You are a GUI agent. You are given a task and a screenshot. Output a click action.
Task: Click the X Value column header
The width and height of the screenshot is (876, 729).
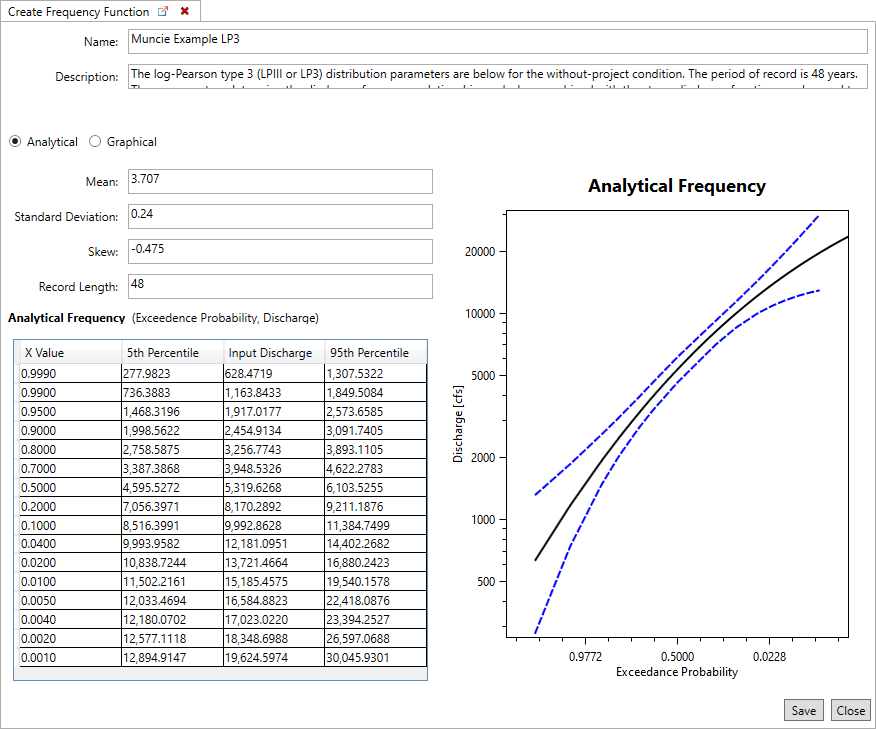[x=68, y=352]
